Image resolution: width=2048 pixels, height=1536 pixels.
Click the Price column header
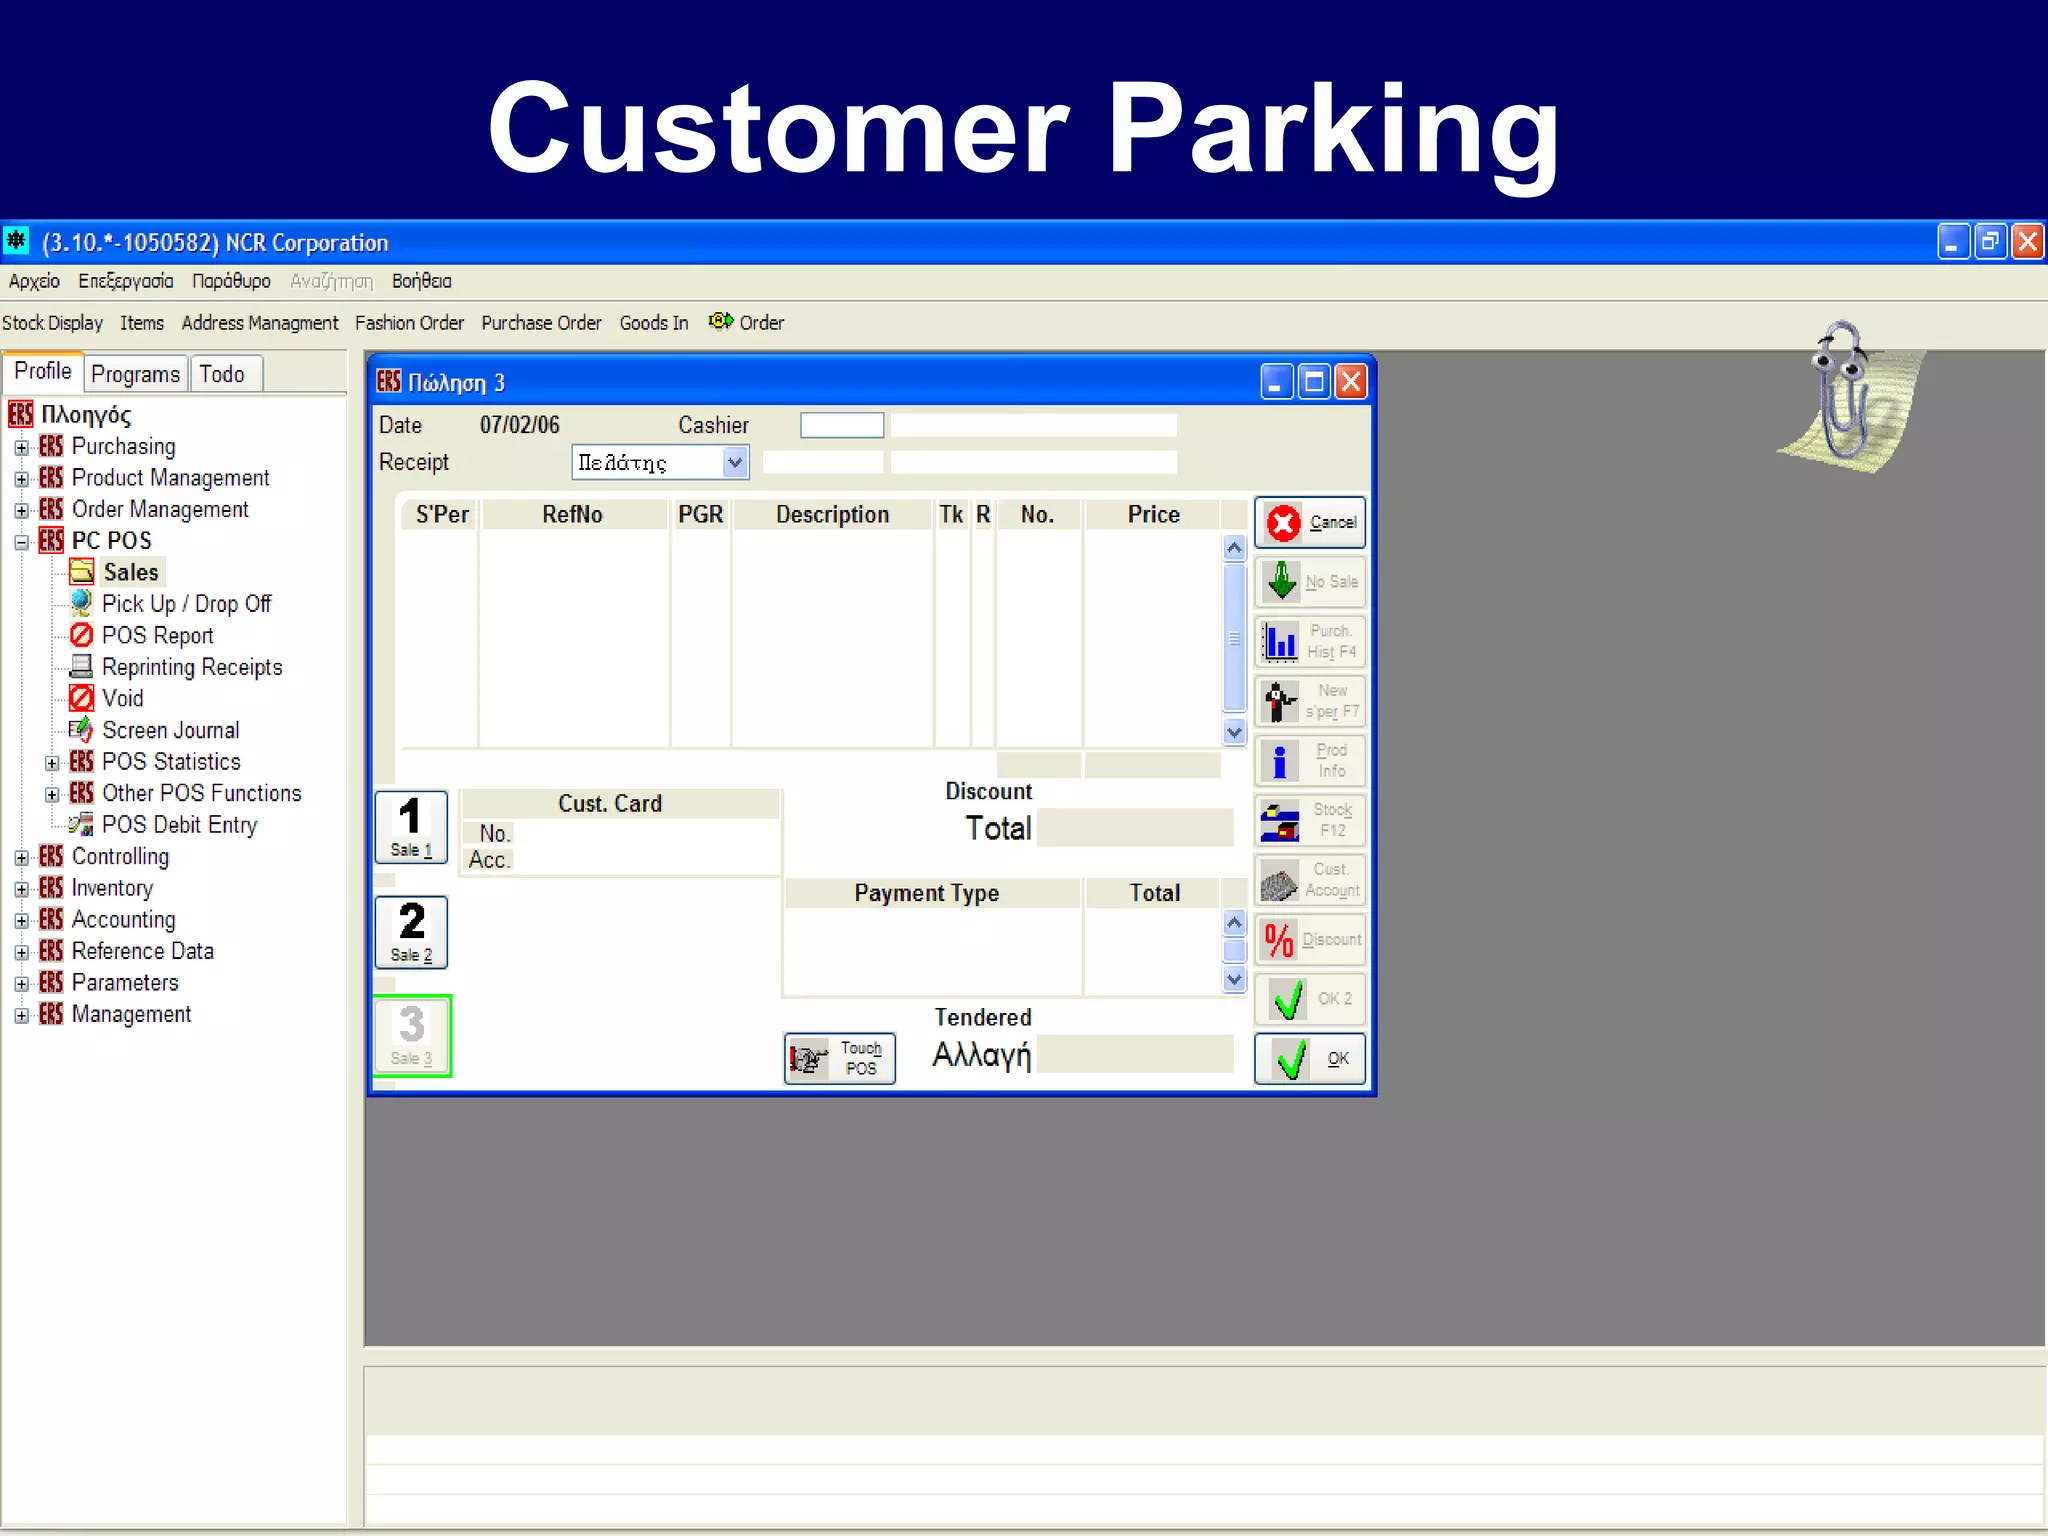coord(1153,514)
